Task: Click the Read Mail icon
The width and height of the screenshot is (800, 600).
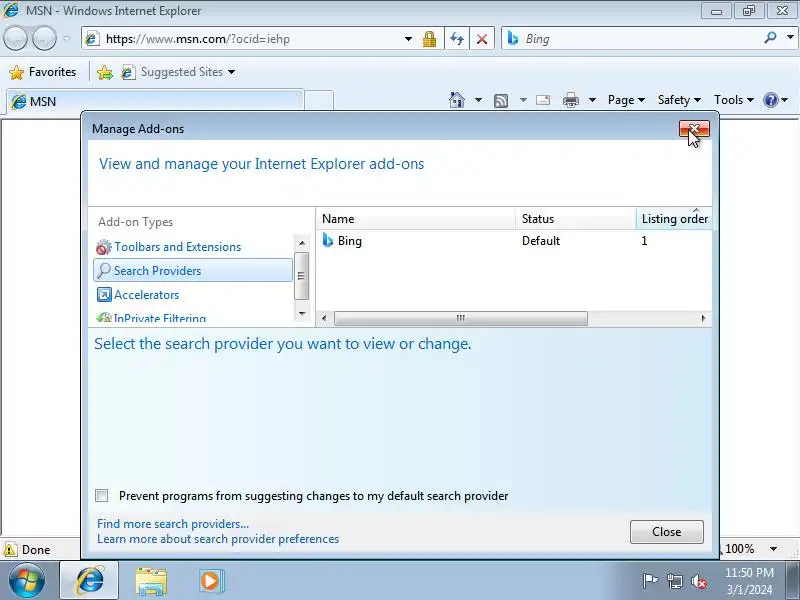Action: [543, 100]
